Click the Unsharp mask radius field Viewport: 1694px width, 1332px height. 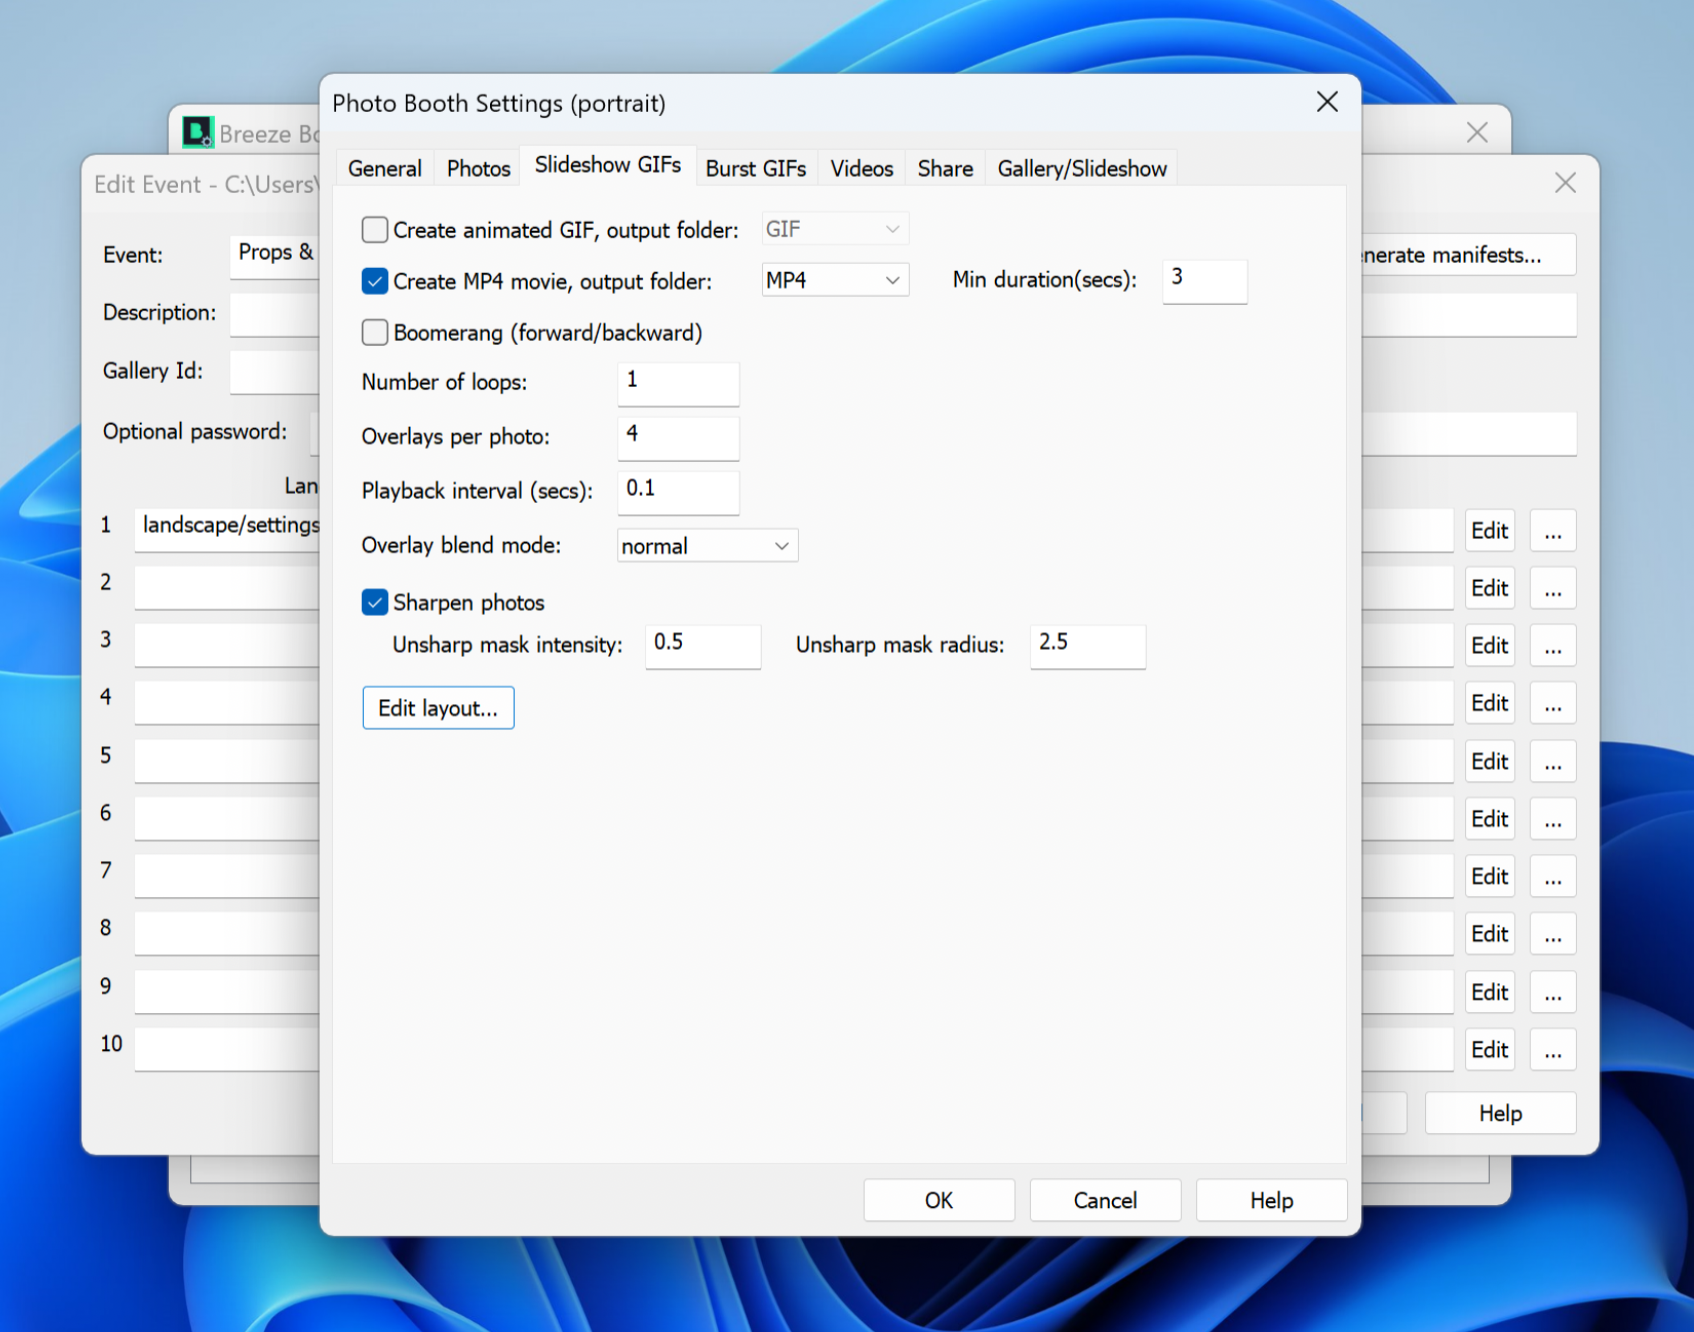coord(1087,645)
